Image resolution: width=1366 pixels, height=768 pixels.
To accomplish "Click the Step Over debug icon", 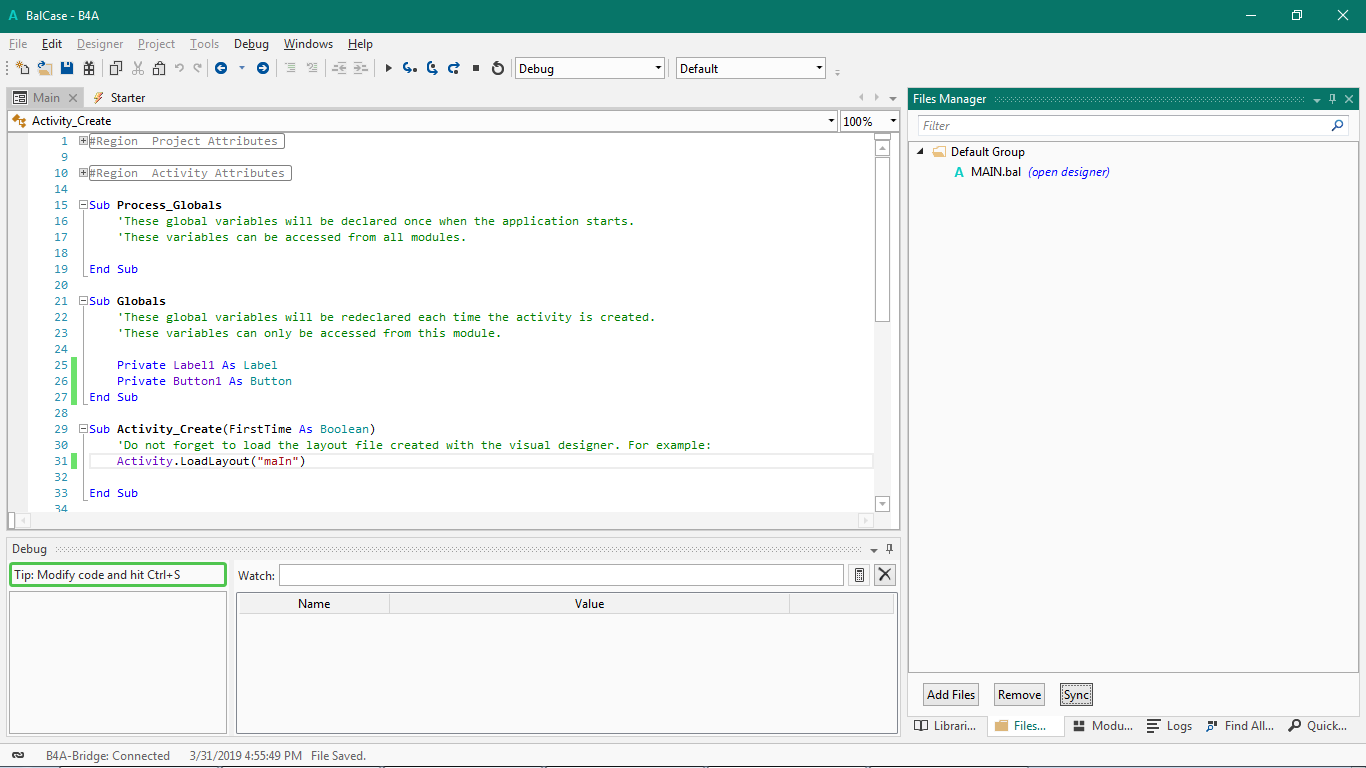I will coord(432,68).
